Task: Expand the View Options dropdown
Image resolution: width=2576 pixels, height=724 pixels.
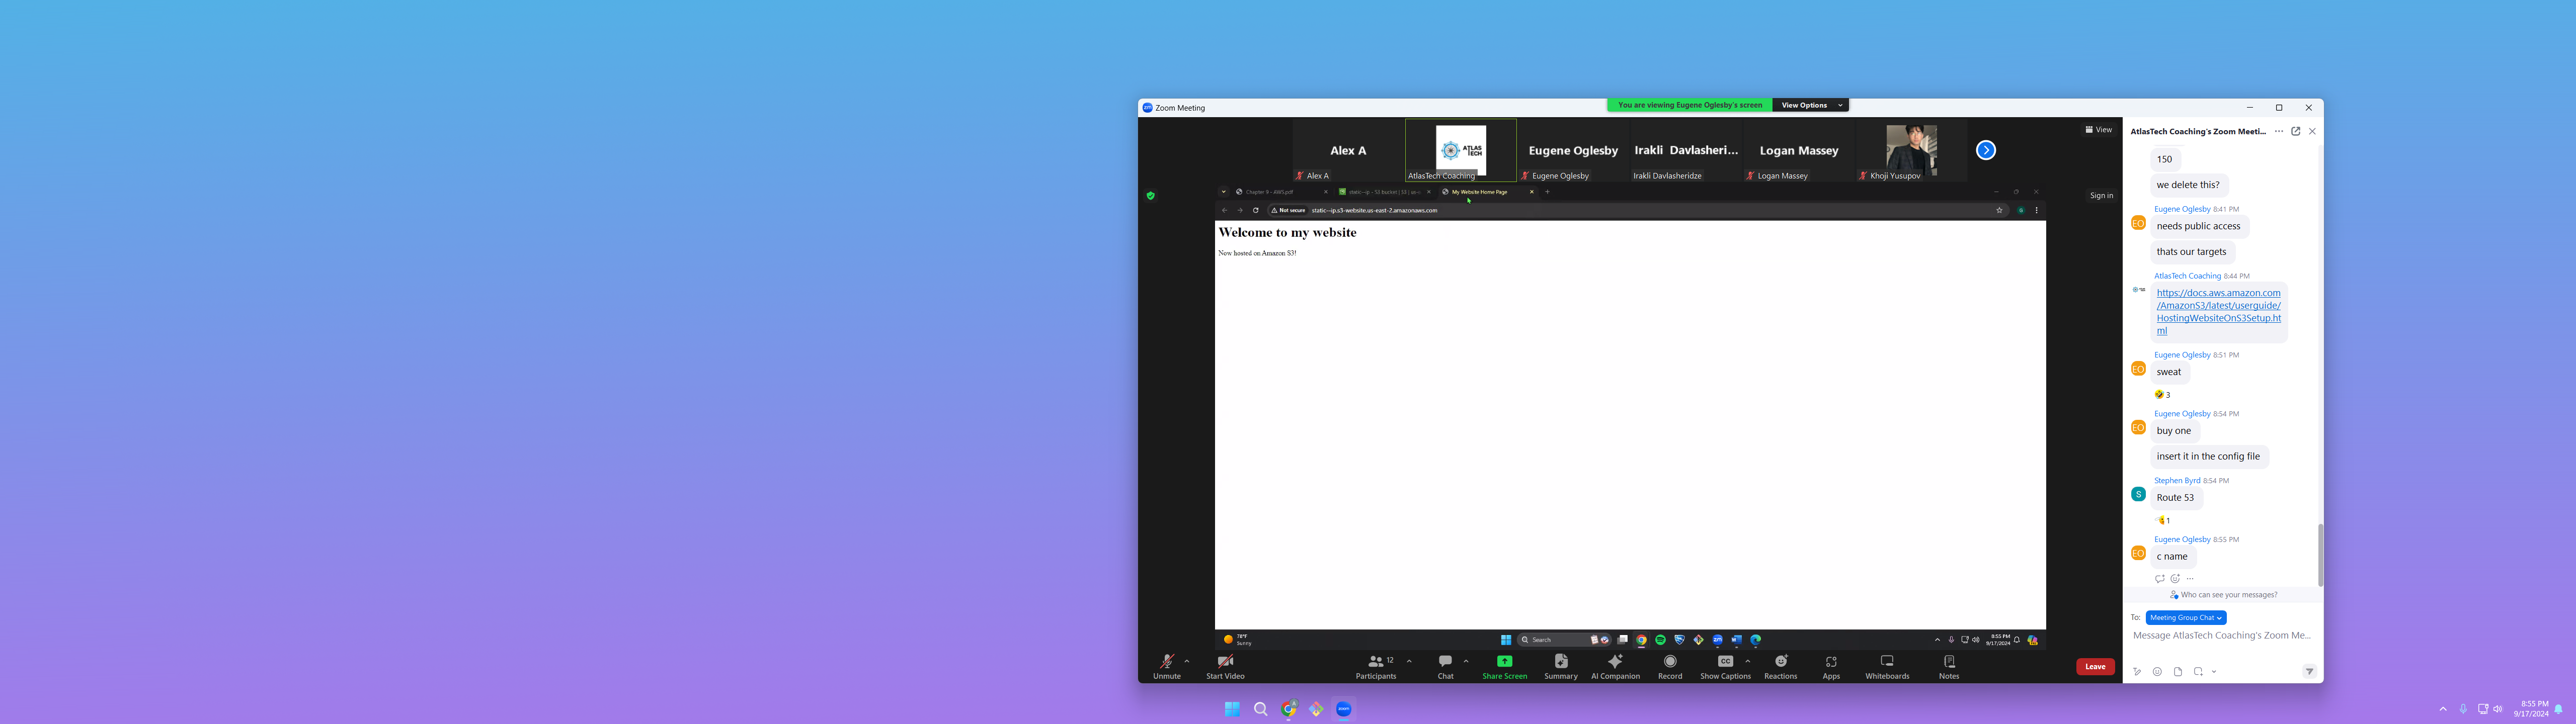Action: coord(1810,105)
